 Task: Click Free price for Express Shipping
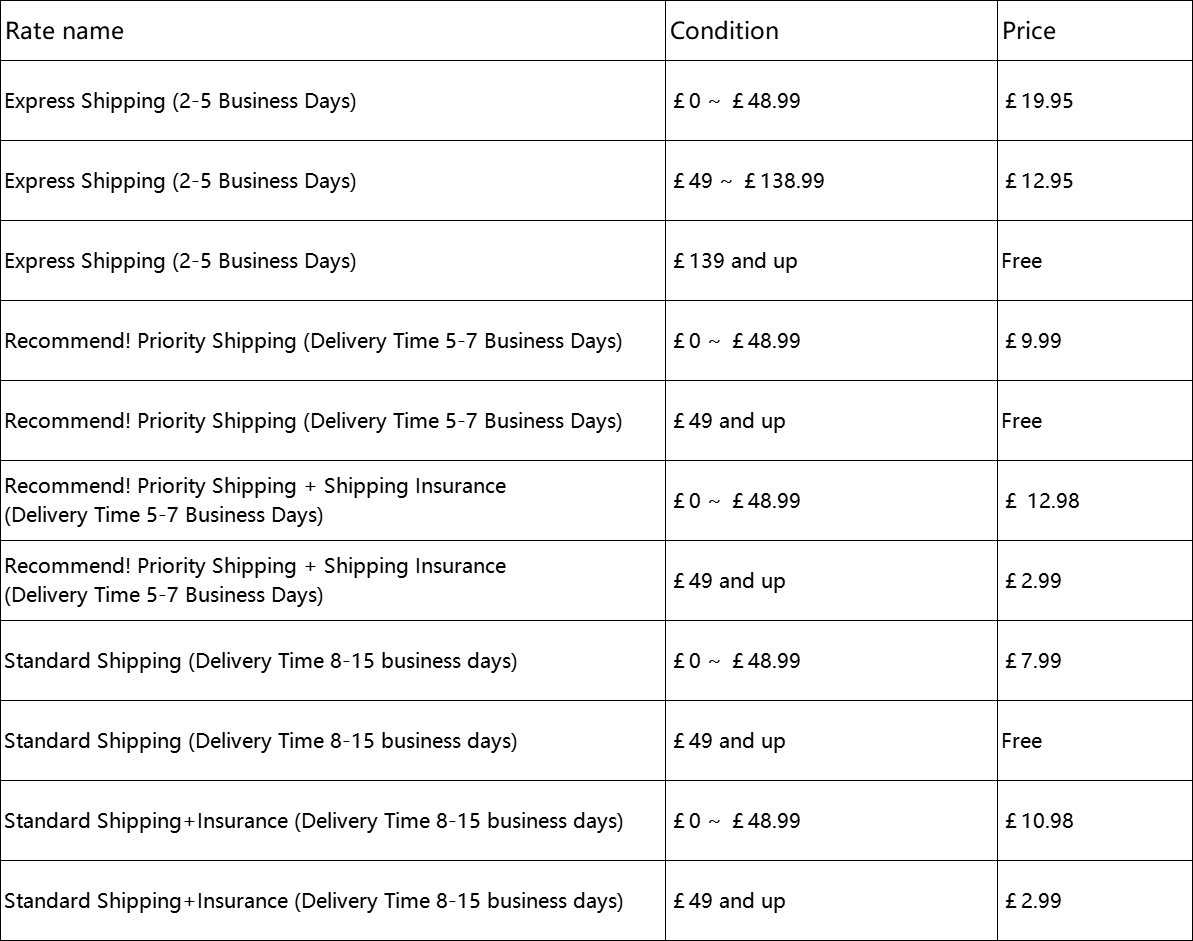point(1021,261)
